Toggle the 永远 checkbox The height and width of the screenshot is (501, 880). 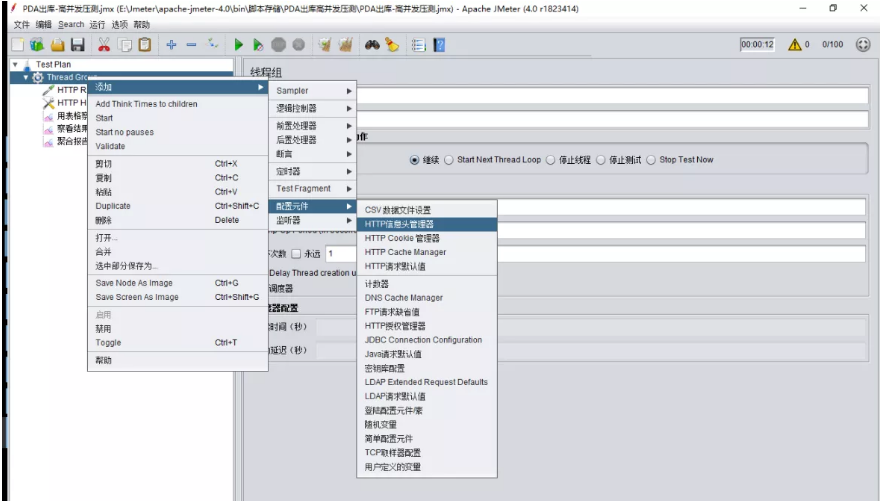coord(296,254)
